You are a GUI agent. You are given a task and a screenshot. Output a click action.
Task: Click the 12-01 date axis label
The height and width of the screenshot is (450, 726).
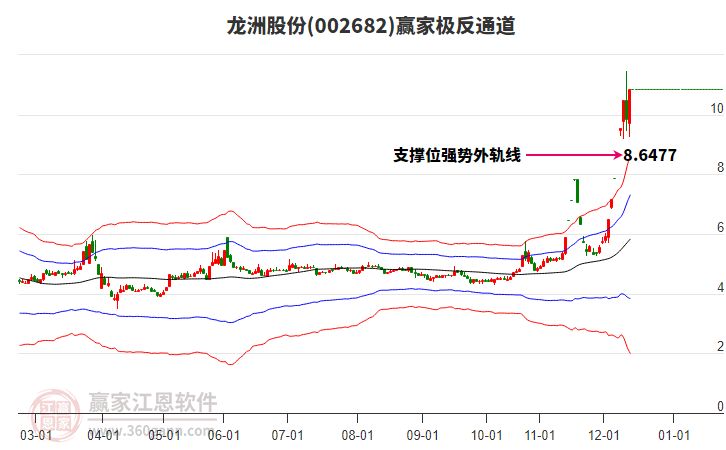tap(603, 435)
